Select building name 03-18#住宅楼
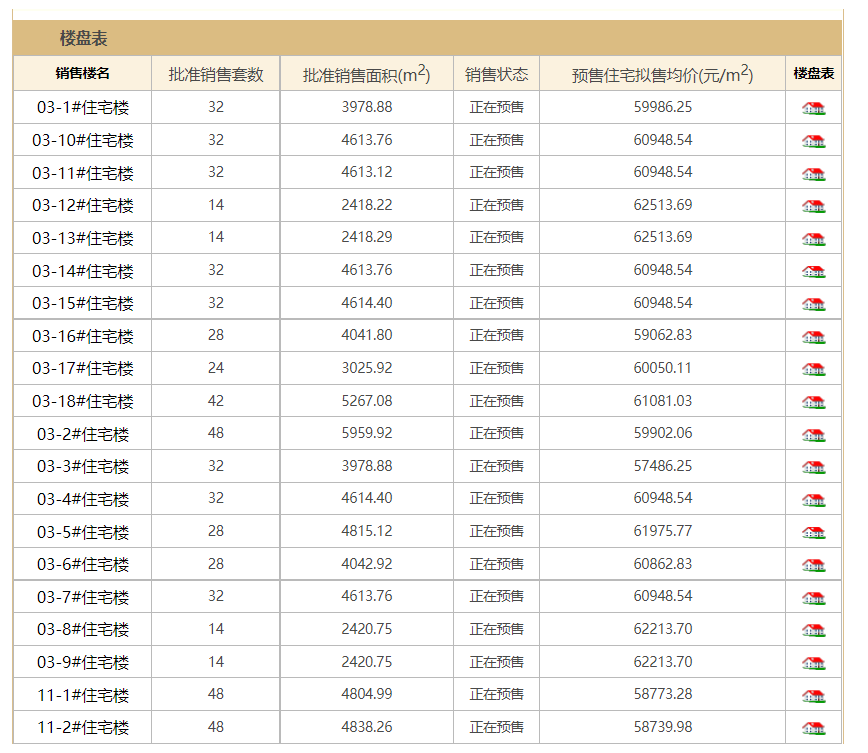 tap(83, 401)
